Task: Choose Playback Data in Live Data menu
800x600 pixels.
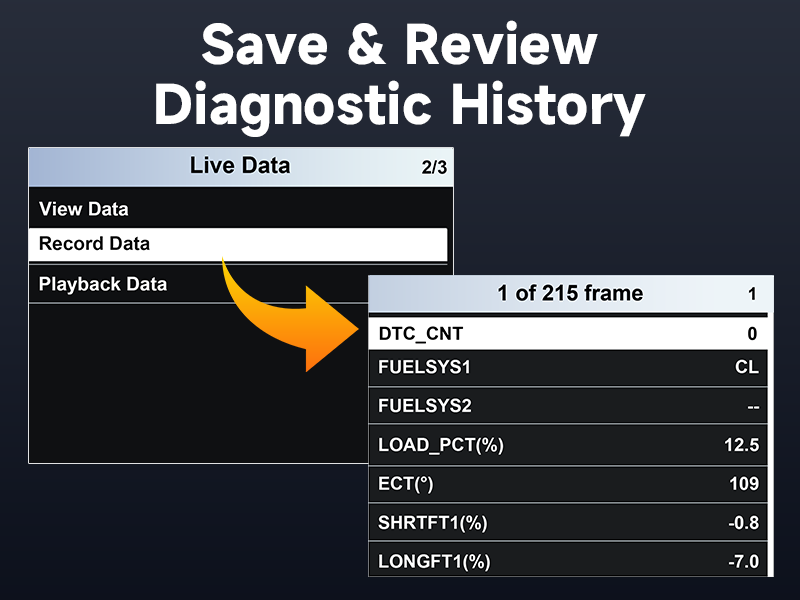Action: tap(199, 284)
